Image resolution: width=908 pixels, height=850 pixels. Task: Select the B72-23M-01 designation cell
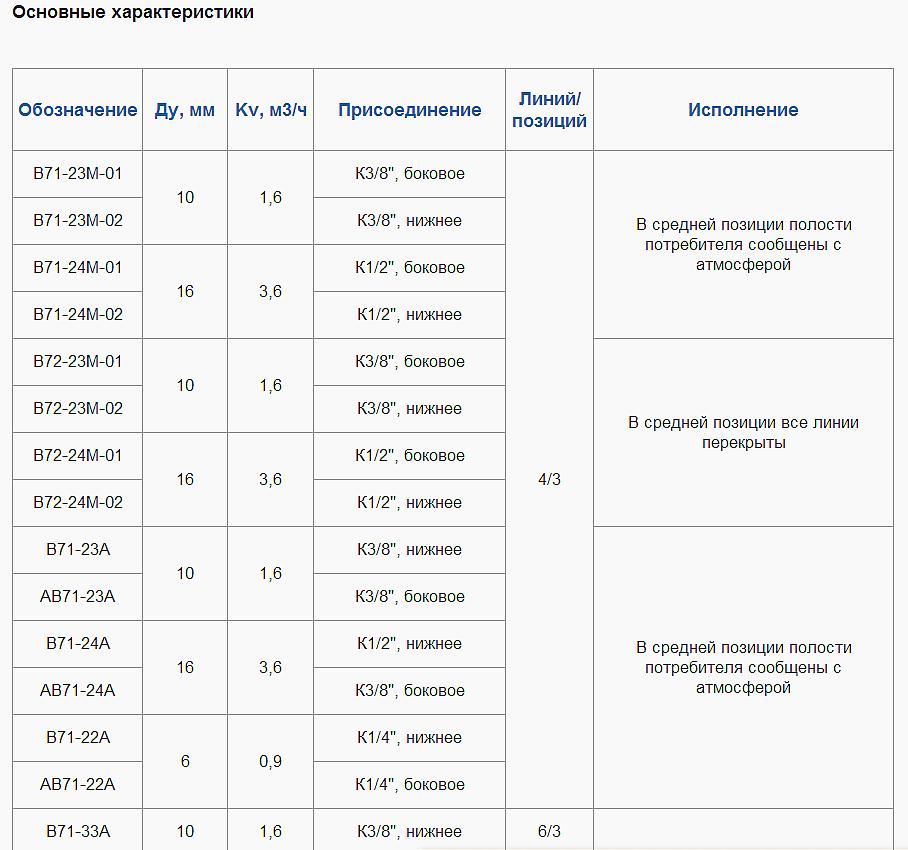[75, 362]
